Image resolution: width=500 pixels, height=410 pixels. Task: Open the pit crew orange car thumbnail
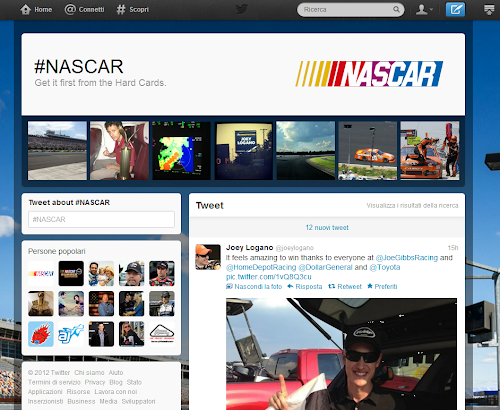tap(430, 151)
